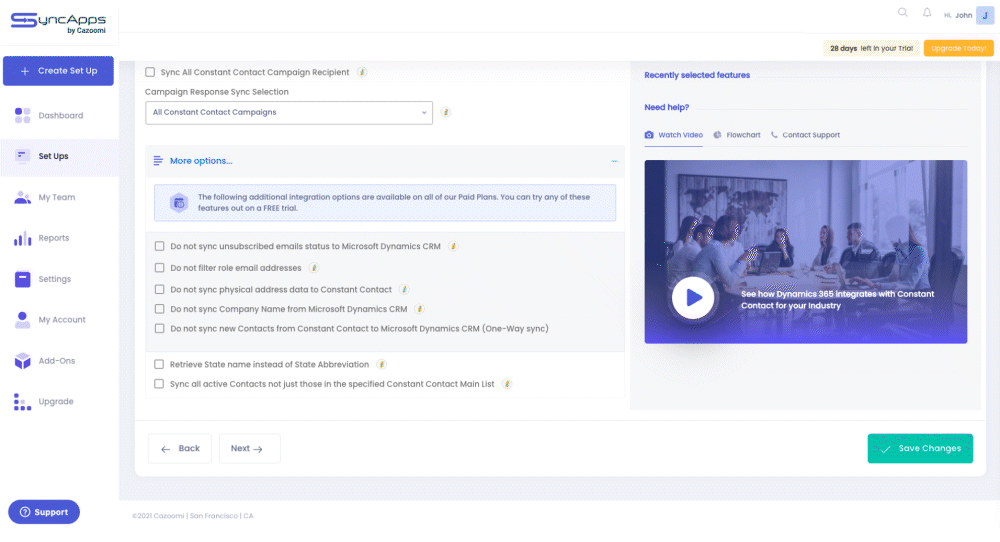Switch to Contact Support tab
This screenshot has height=542, width=1000.
click(805, 135)
